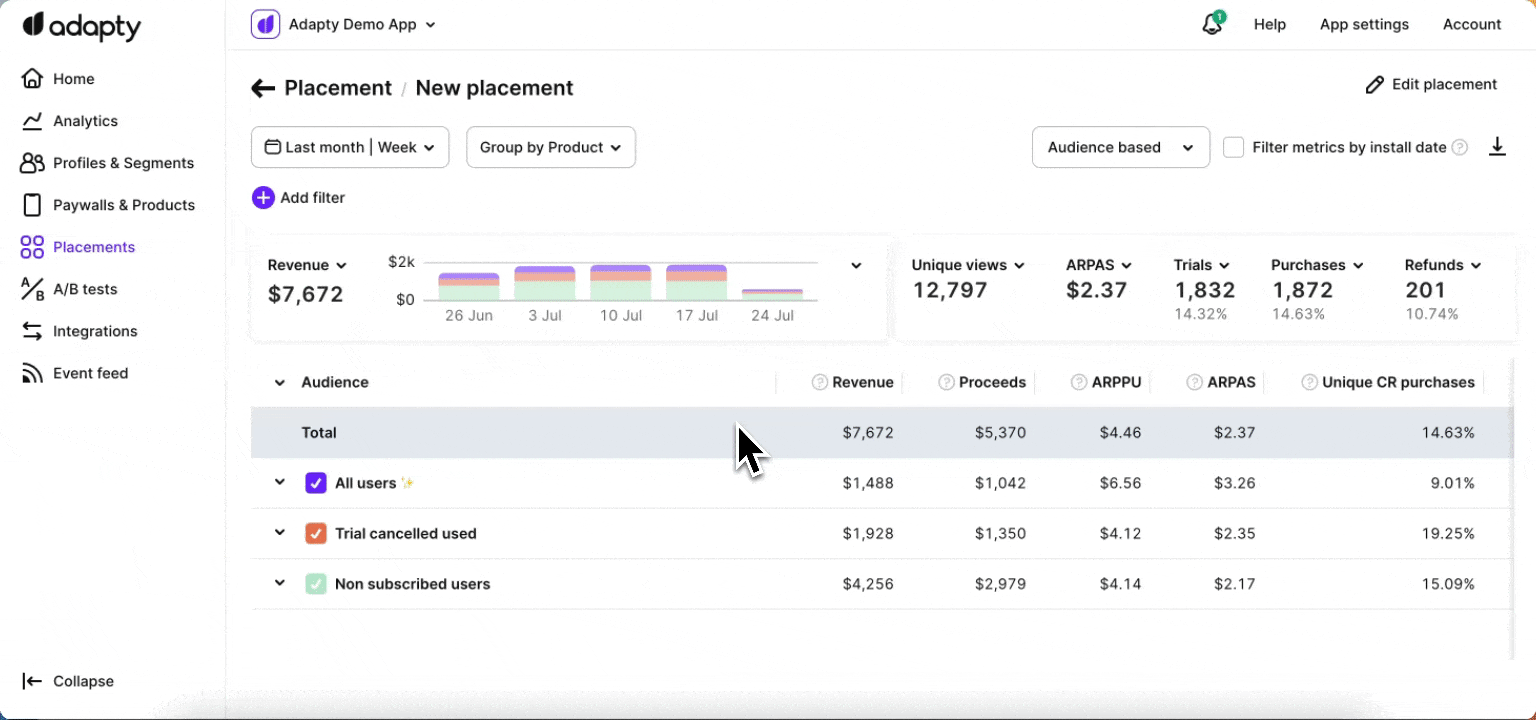Click the notification bell icon

click(x=1212, y=25)
